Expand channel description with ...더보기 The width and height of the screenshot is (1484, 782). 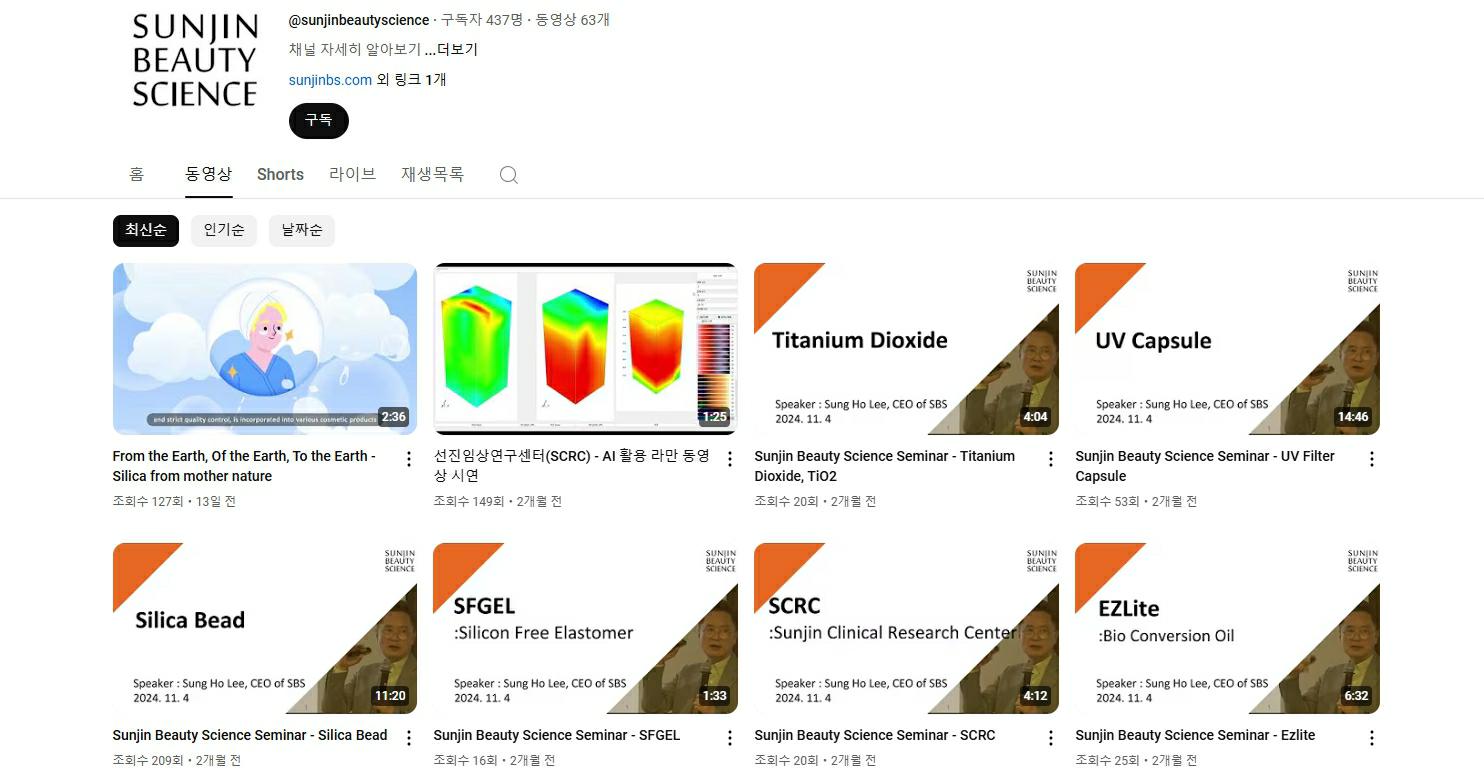coord(451,50)
